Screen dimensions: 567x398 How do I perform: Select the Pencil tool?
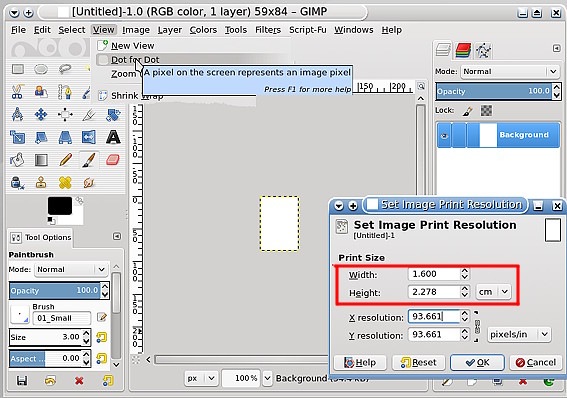[x=65, y=160]
